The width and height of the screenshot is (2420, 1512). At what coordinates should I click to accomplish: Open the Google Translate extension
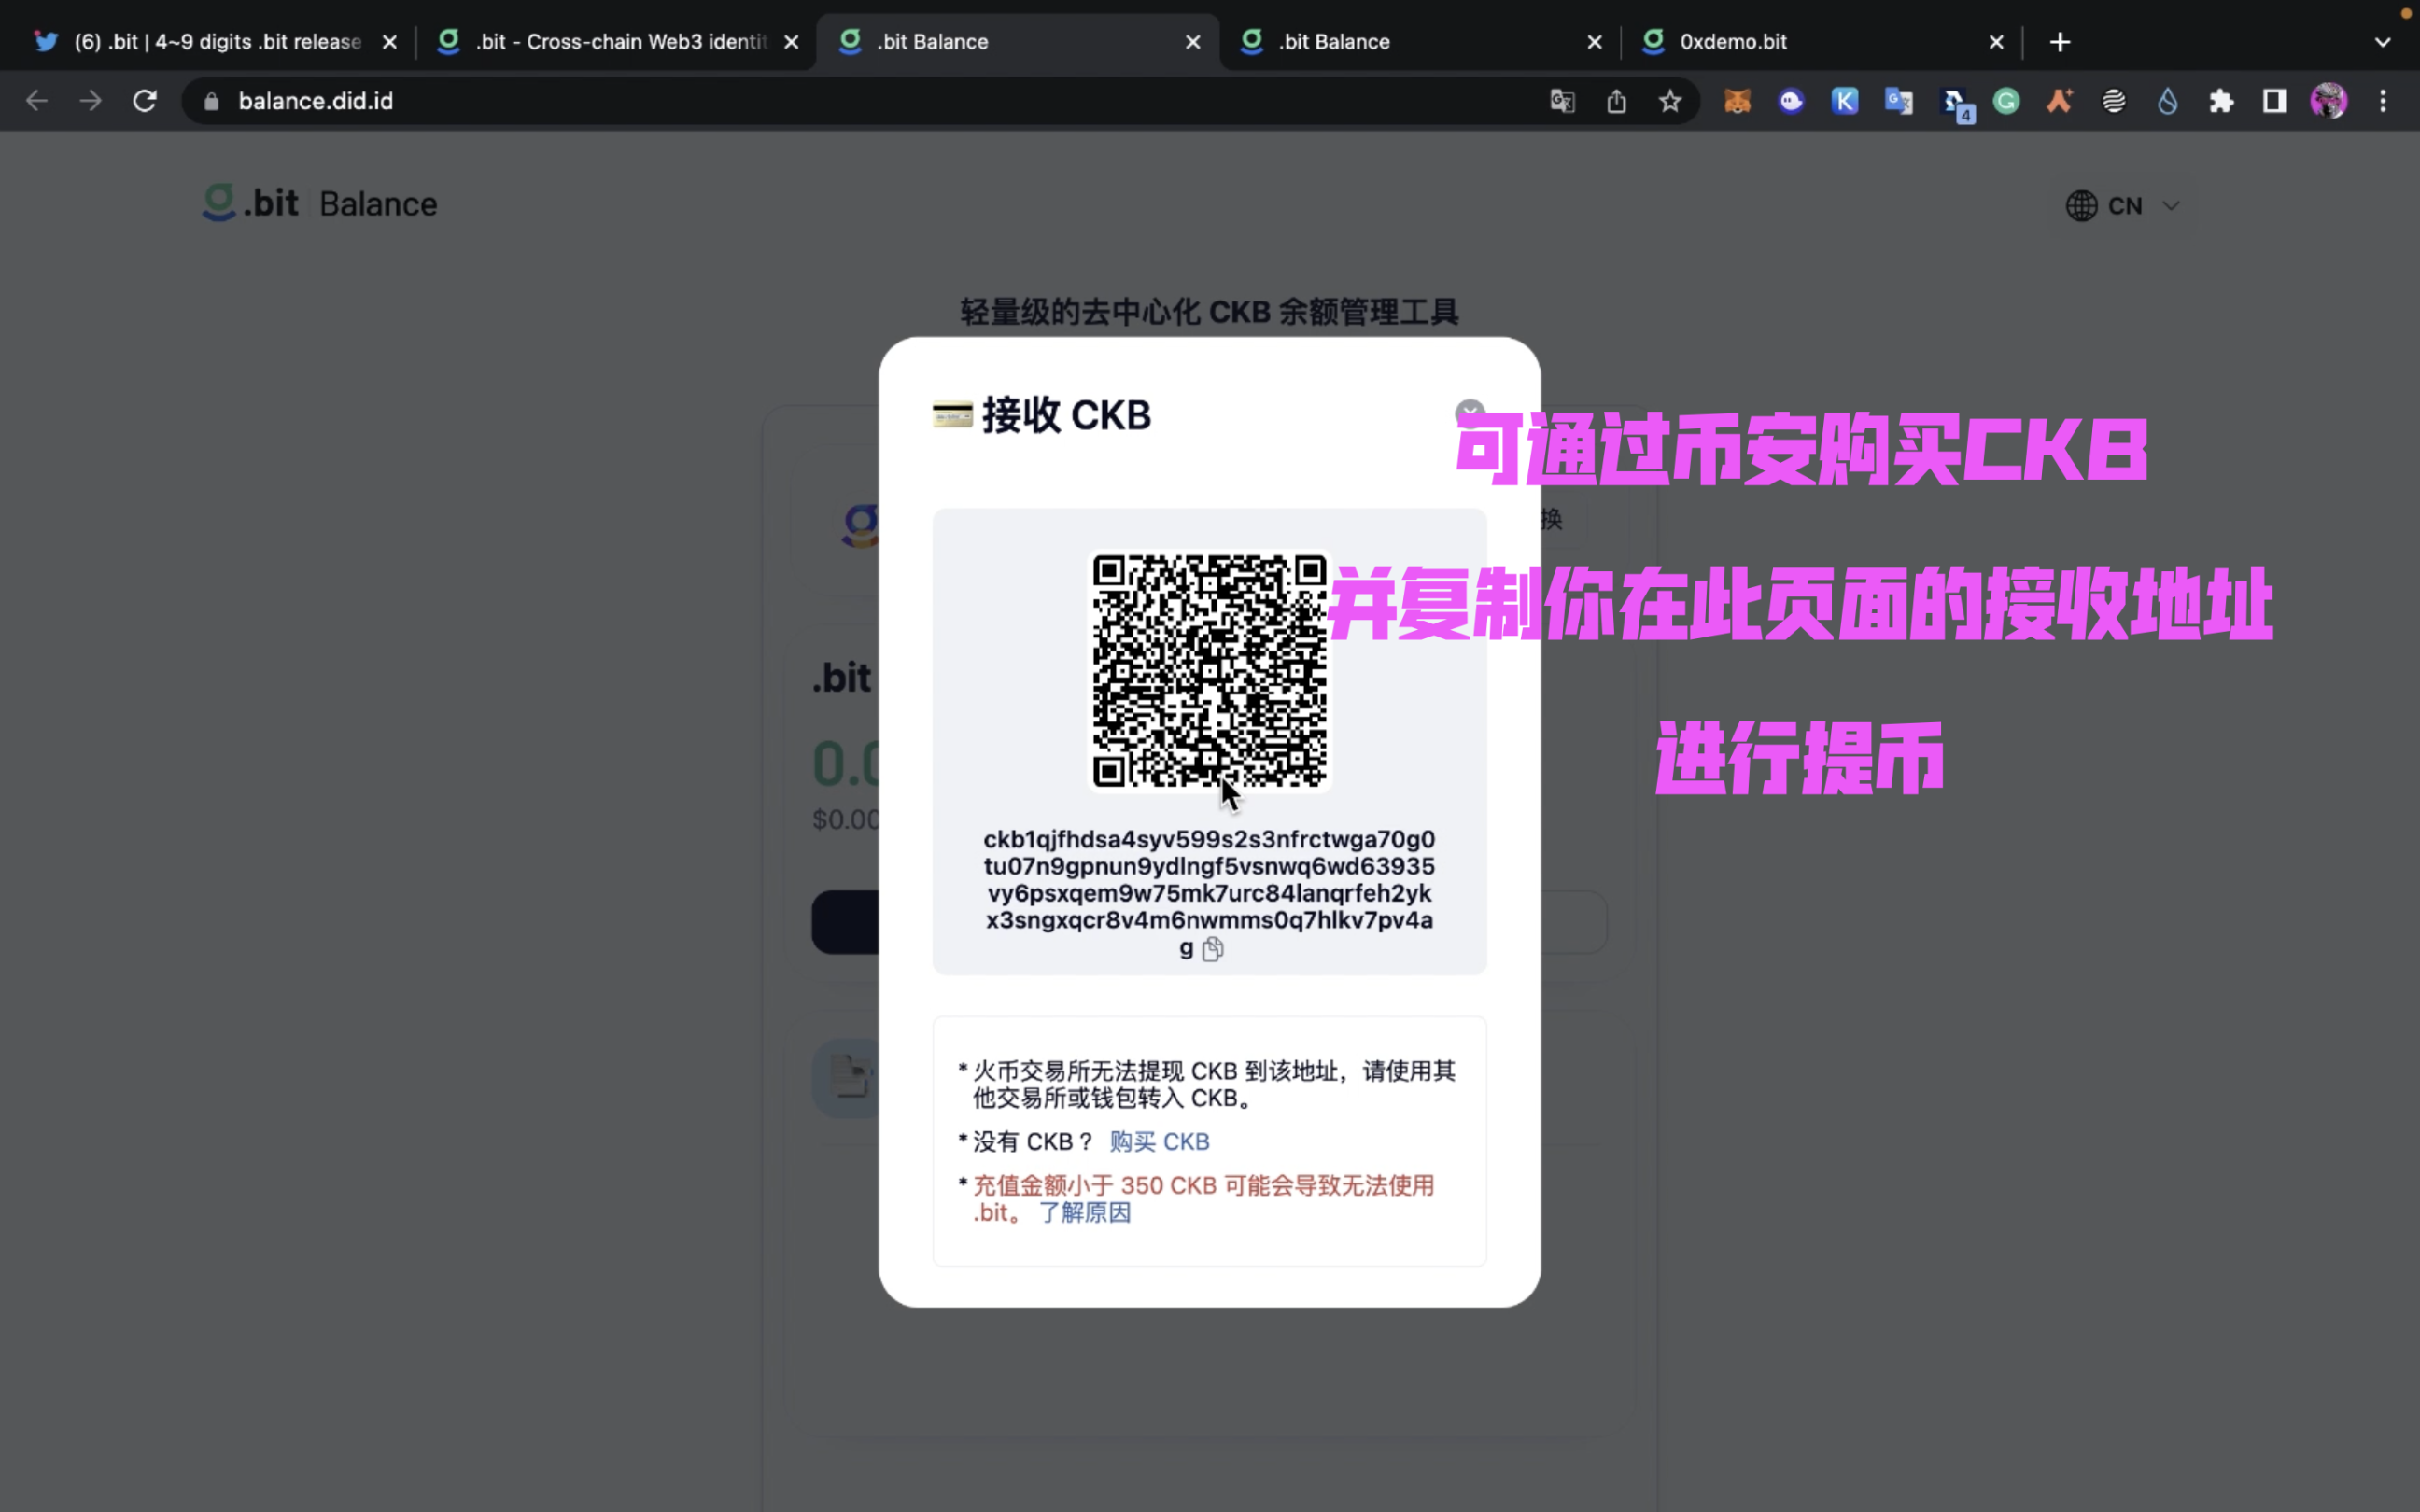(1898, 101)
